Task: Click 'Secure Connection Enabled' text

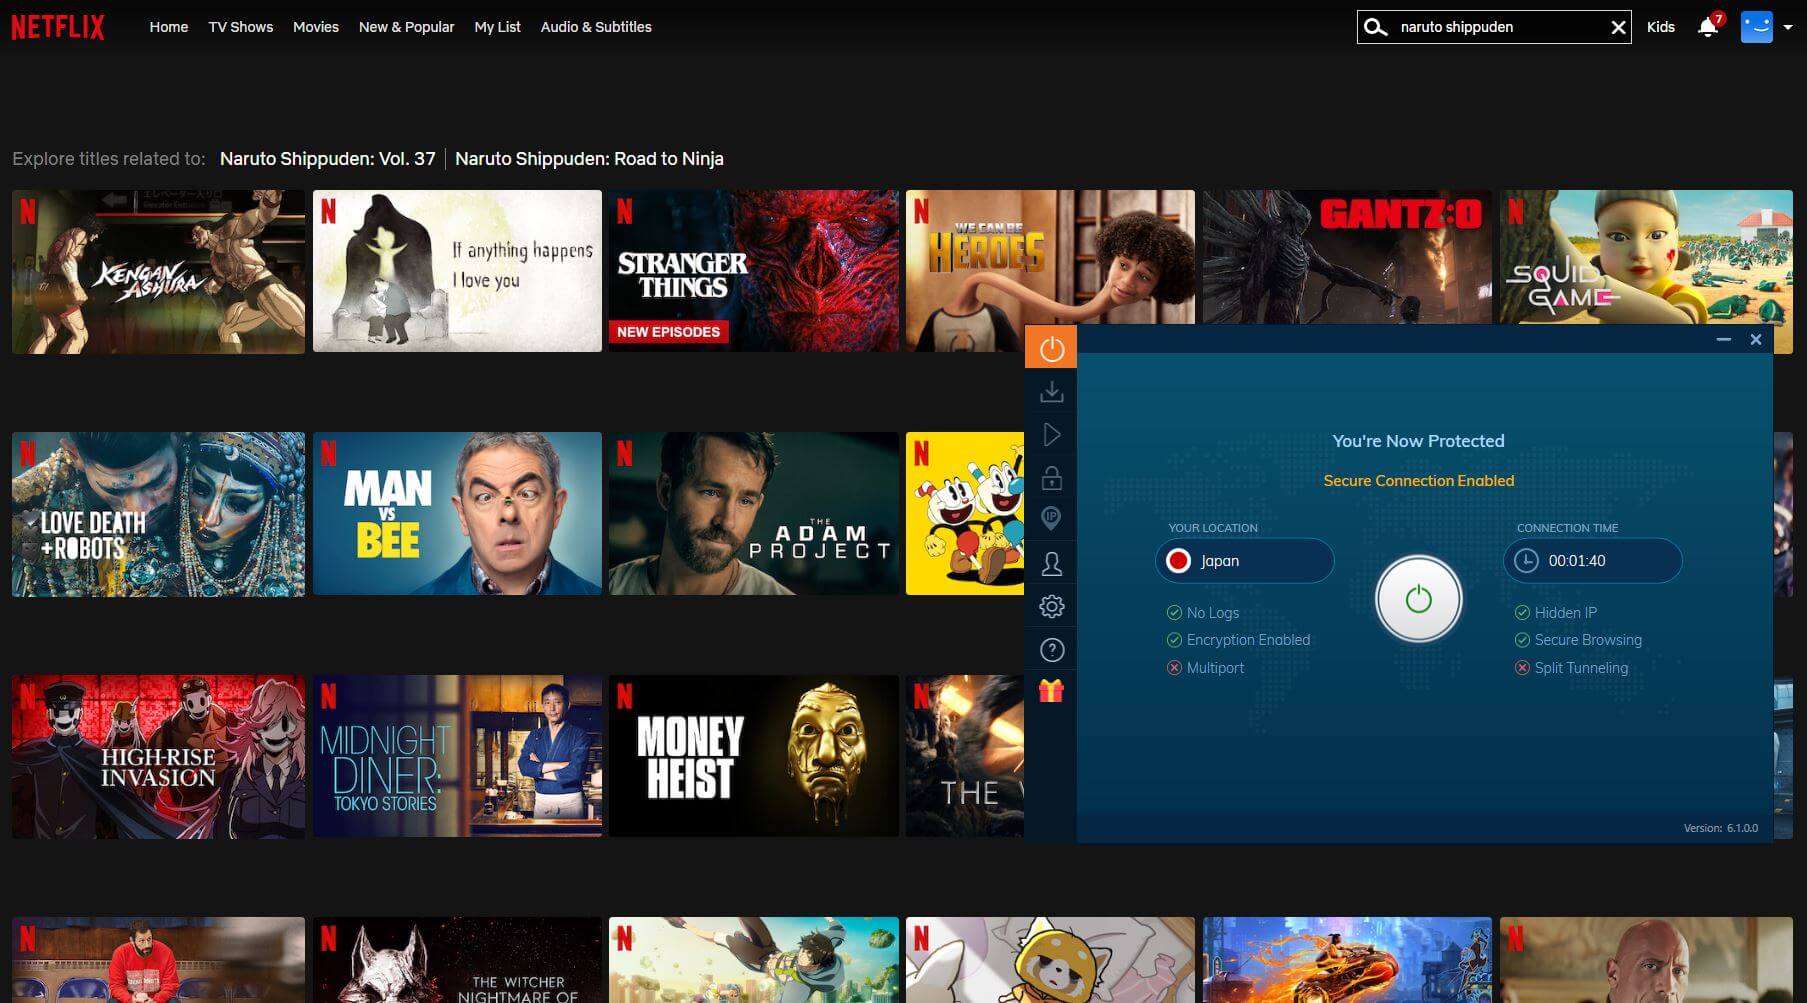Action: (x=1418, y=481)
